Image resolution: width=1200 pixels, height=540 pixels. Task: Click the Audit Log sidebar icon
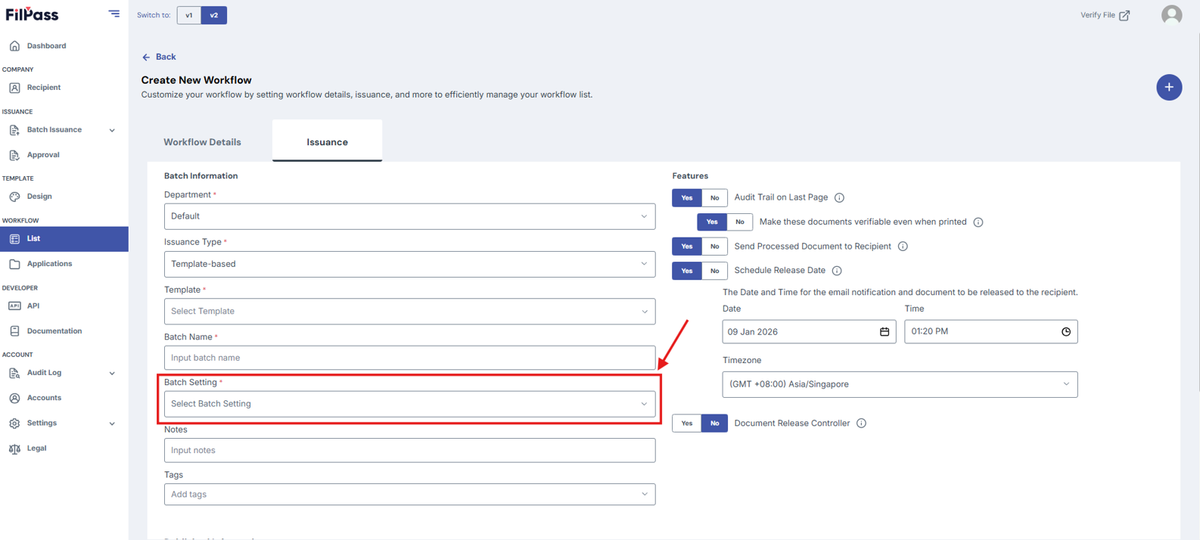[15, 373]
